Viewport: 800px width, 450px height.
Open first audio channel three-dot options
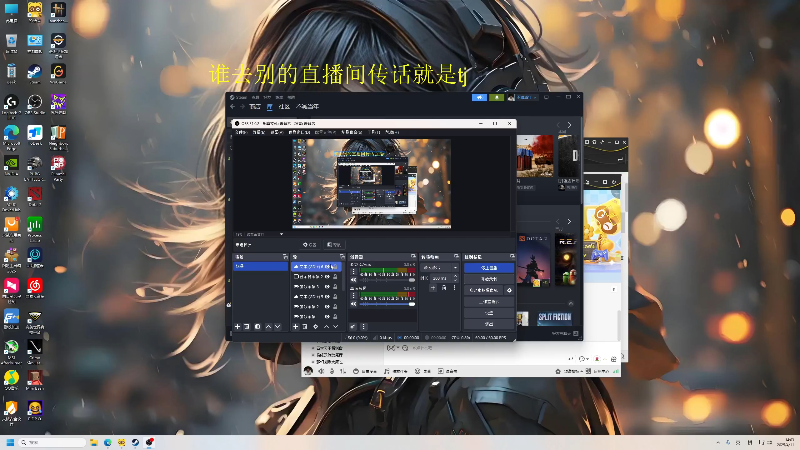(x=353, y=271)
